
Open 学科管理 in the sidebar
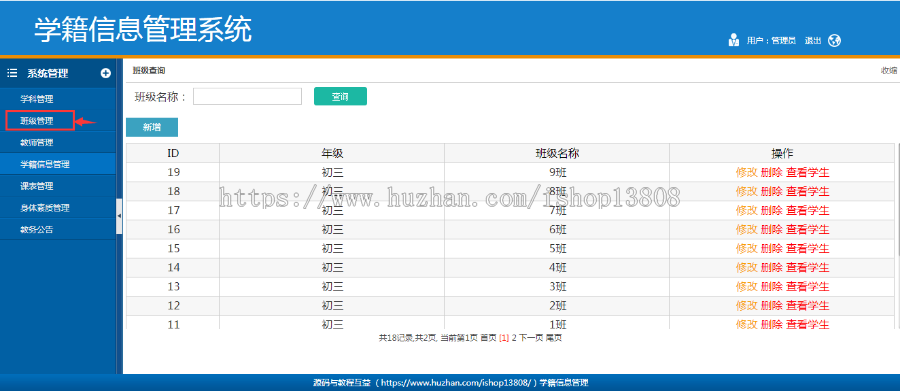[x=37, y=99]
